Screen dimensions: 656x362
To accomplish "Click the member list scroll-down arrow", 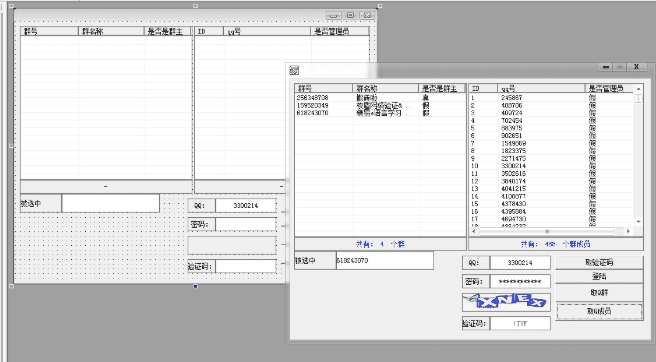I will click(638, 222).
